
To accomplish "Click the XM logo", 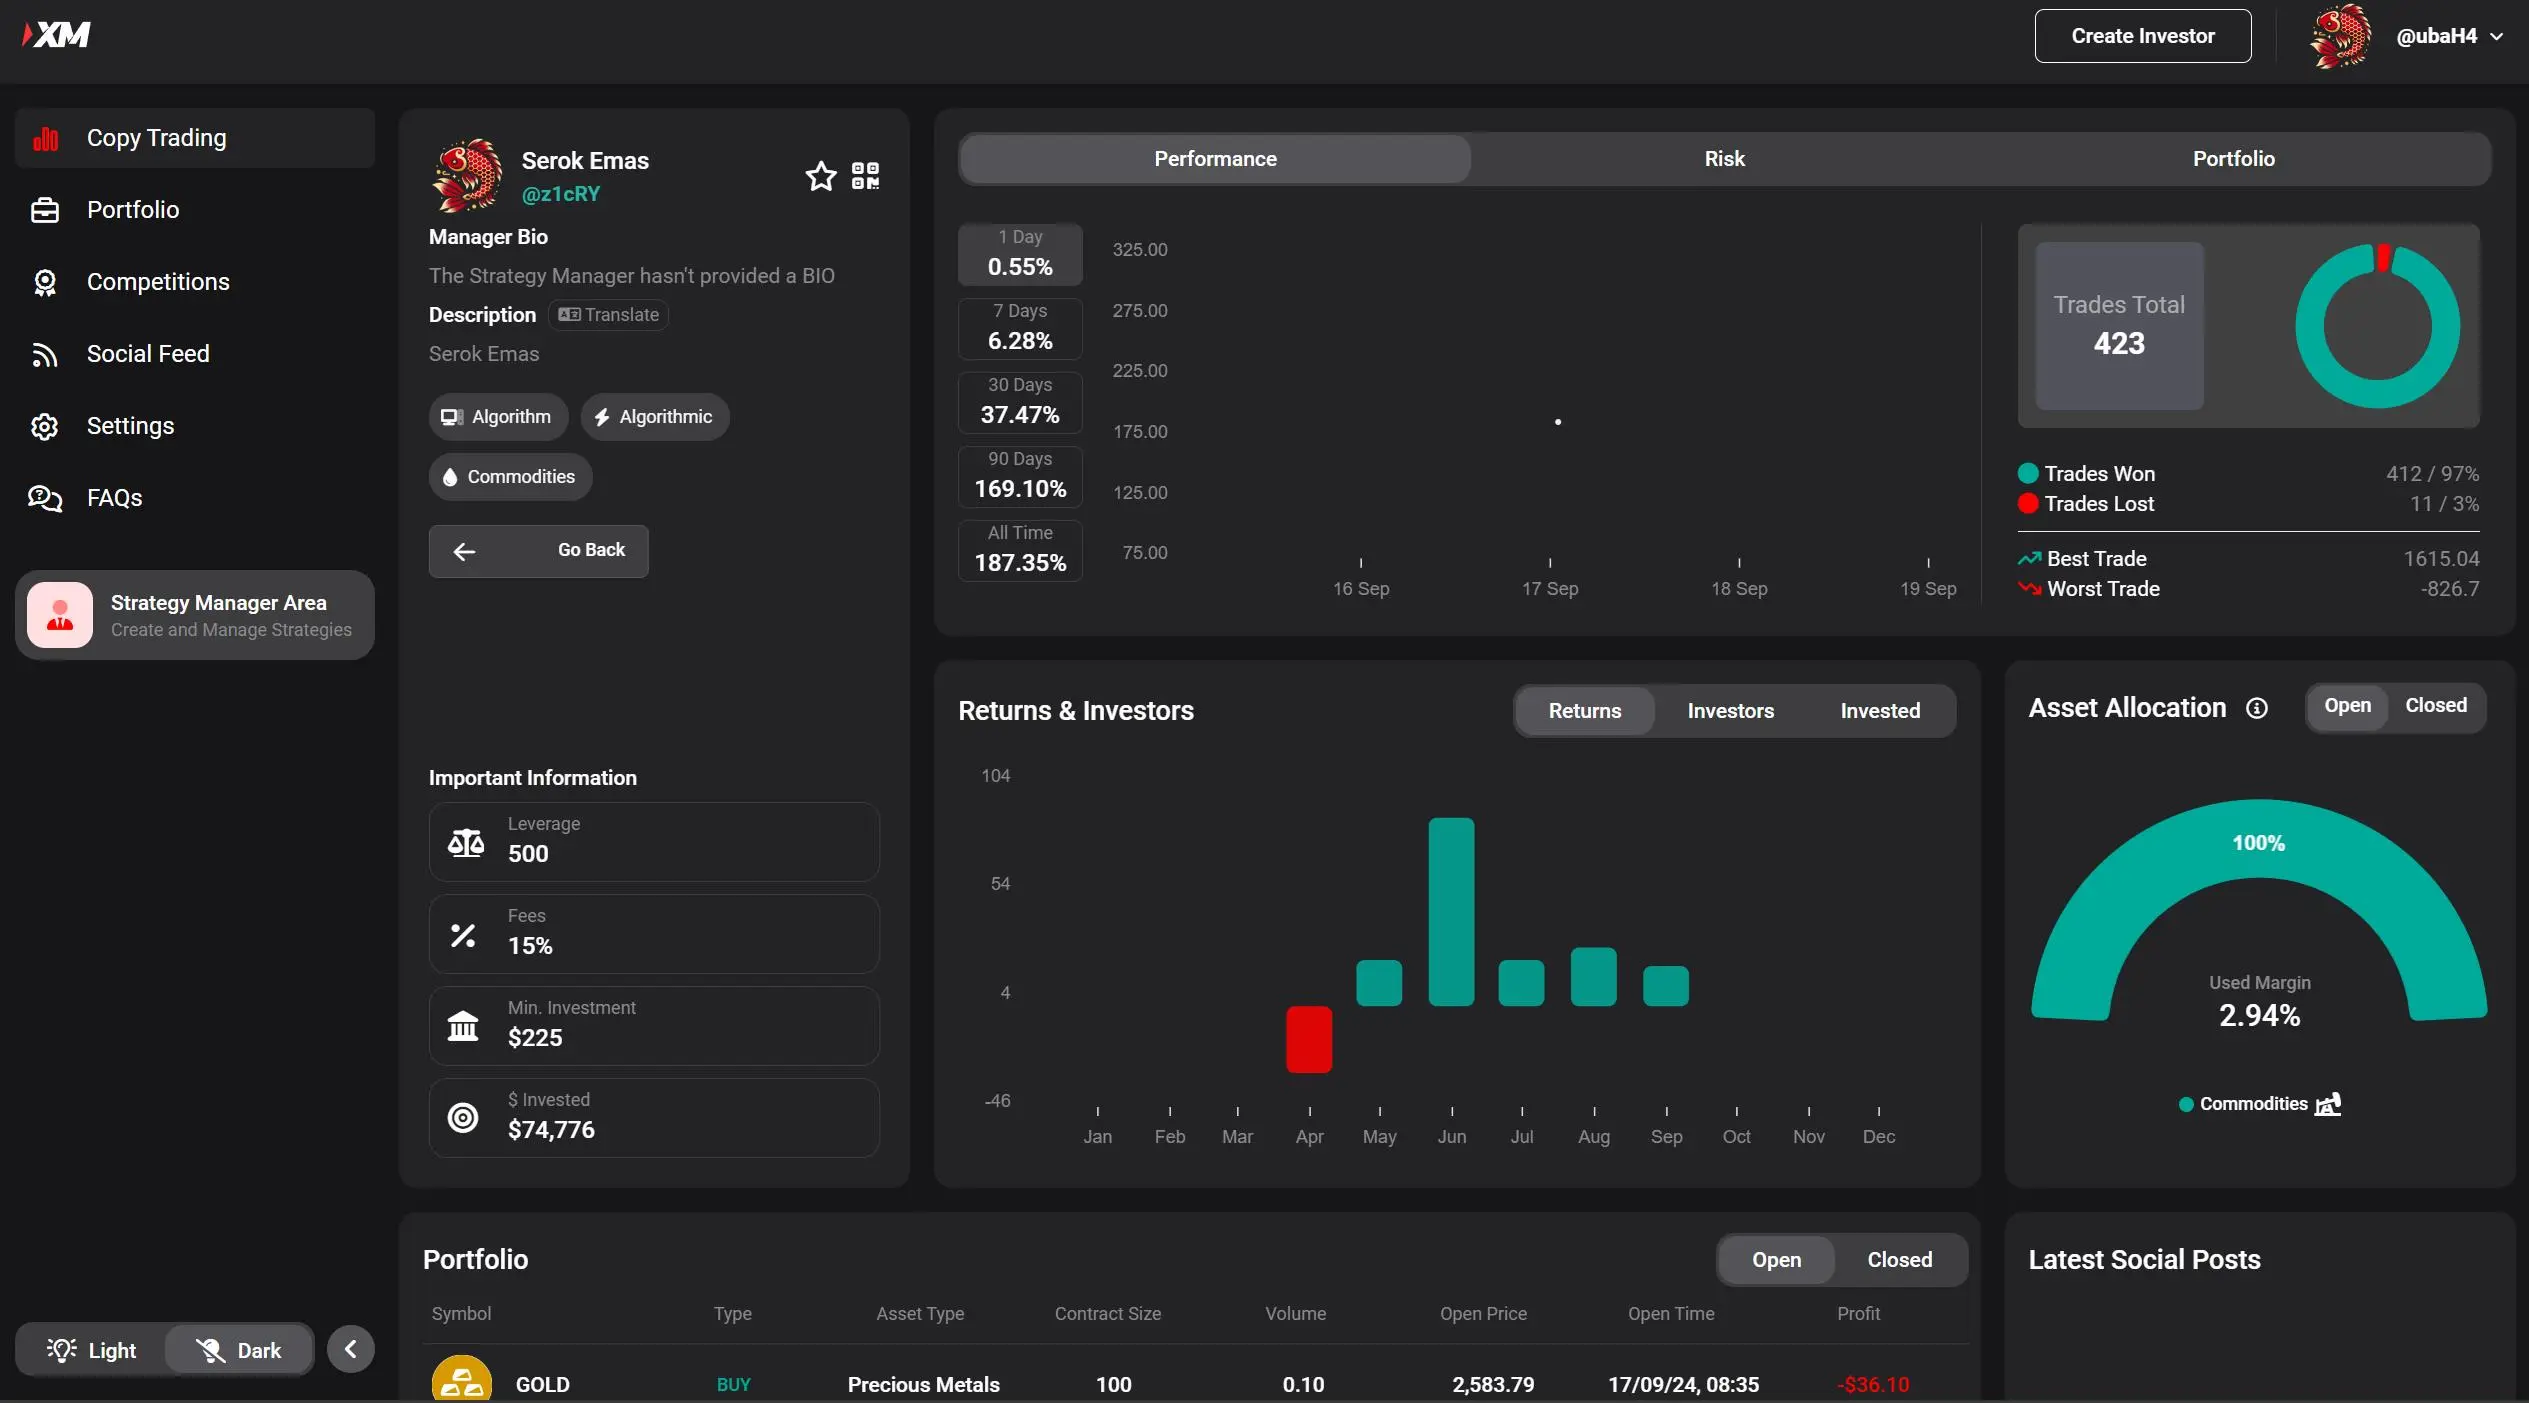I will point(56,35).
